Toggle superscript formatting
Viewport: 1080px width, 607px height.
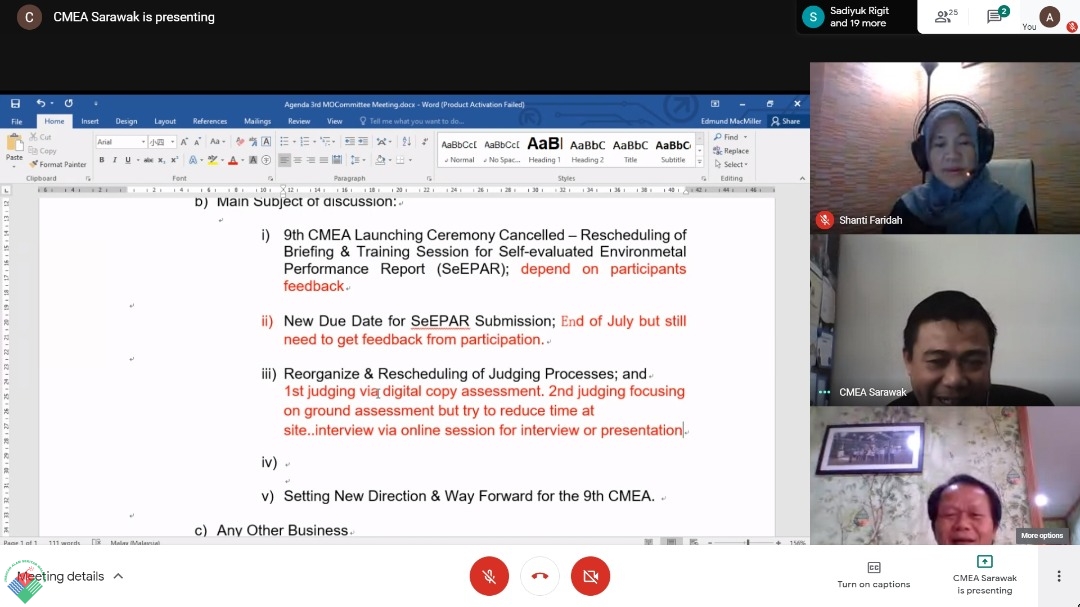(174, 160)
